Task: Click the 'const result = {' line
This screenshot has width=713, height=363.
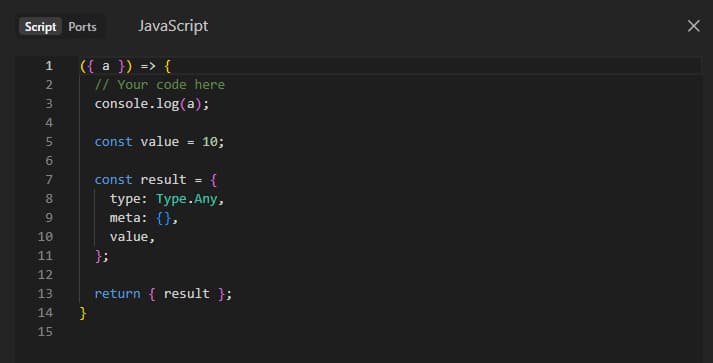Action: (156, 180)
